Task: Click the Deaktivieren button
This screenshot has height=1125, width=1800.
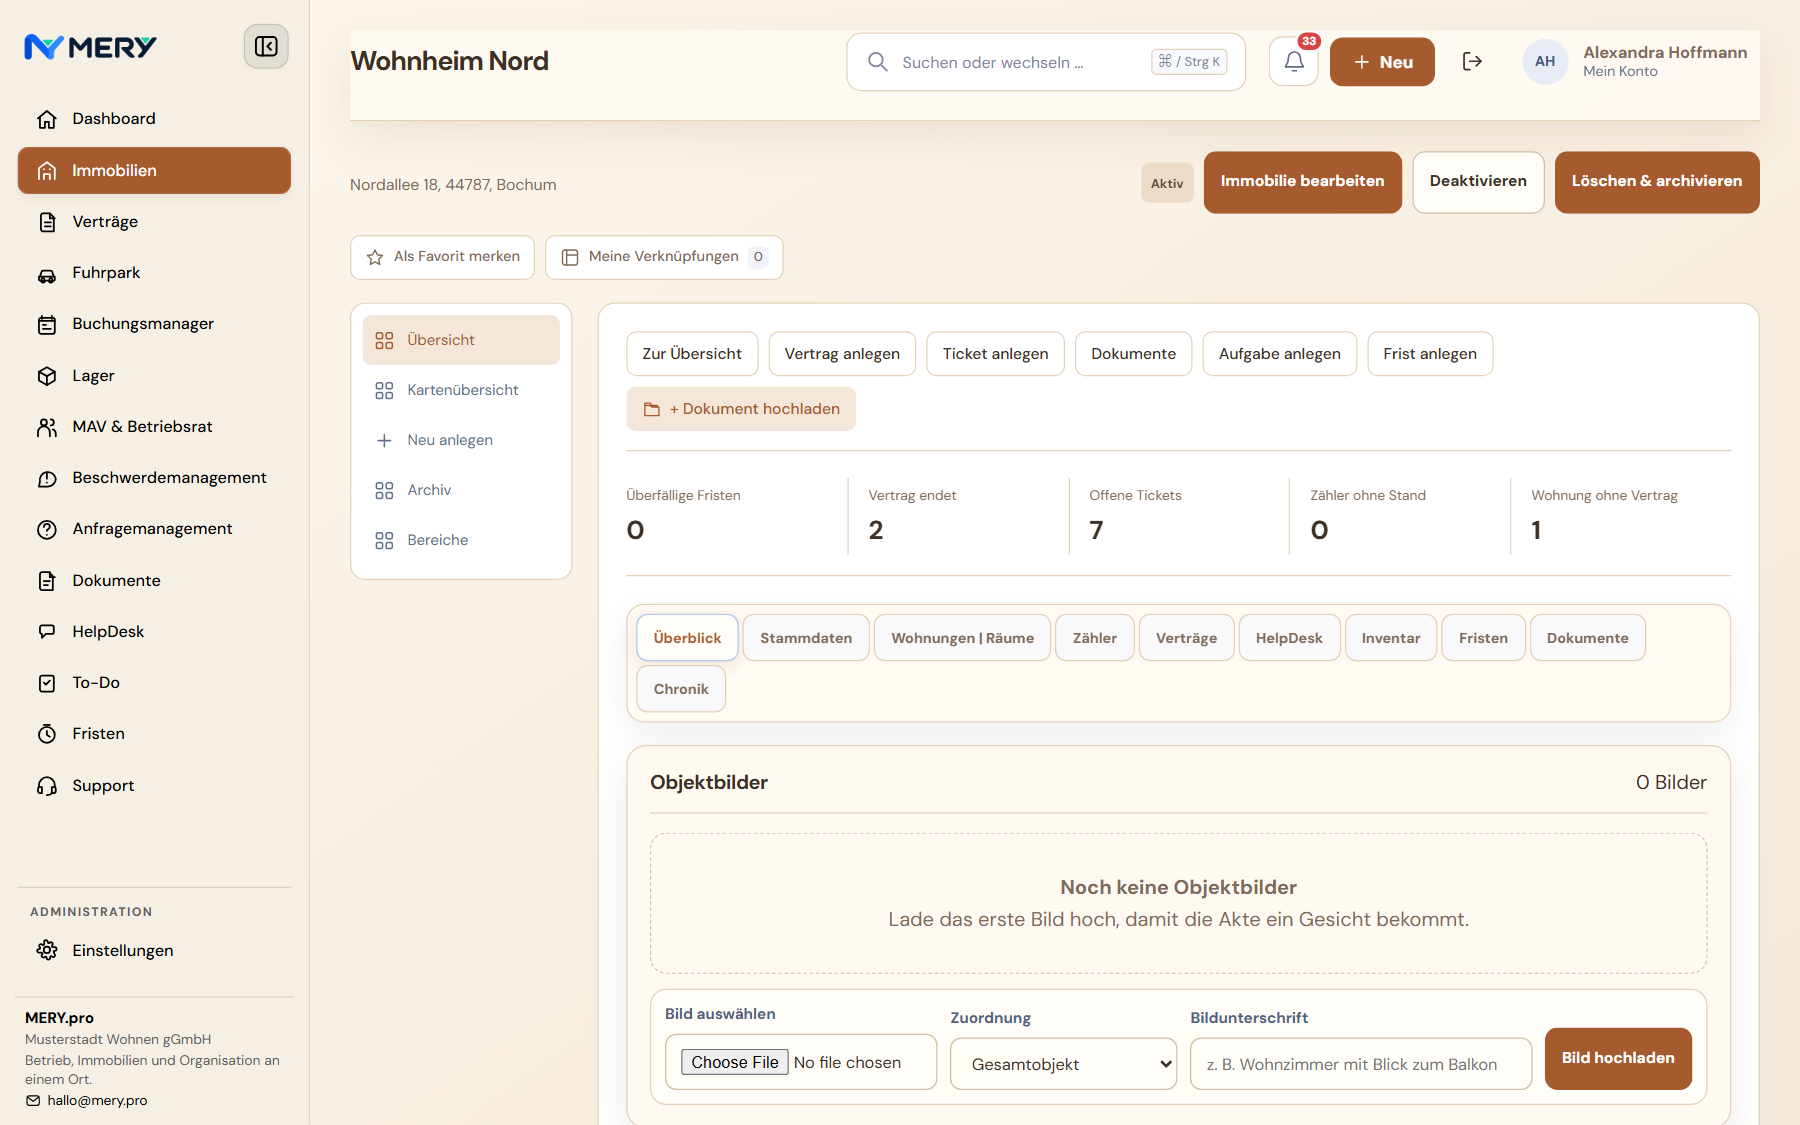Action: click(1478, 182)
